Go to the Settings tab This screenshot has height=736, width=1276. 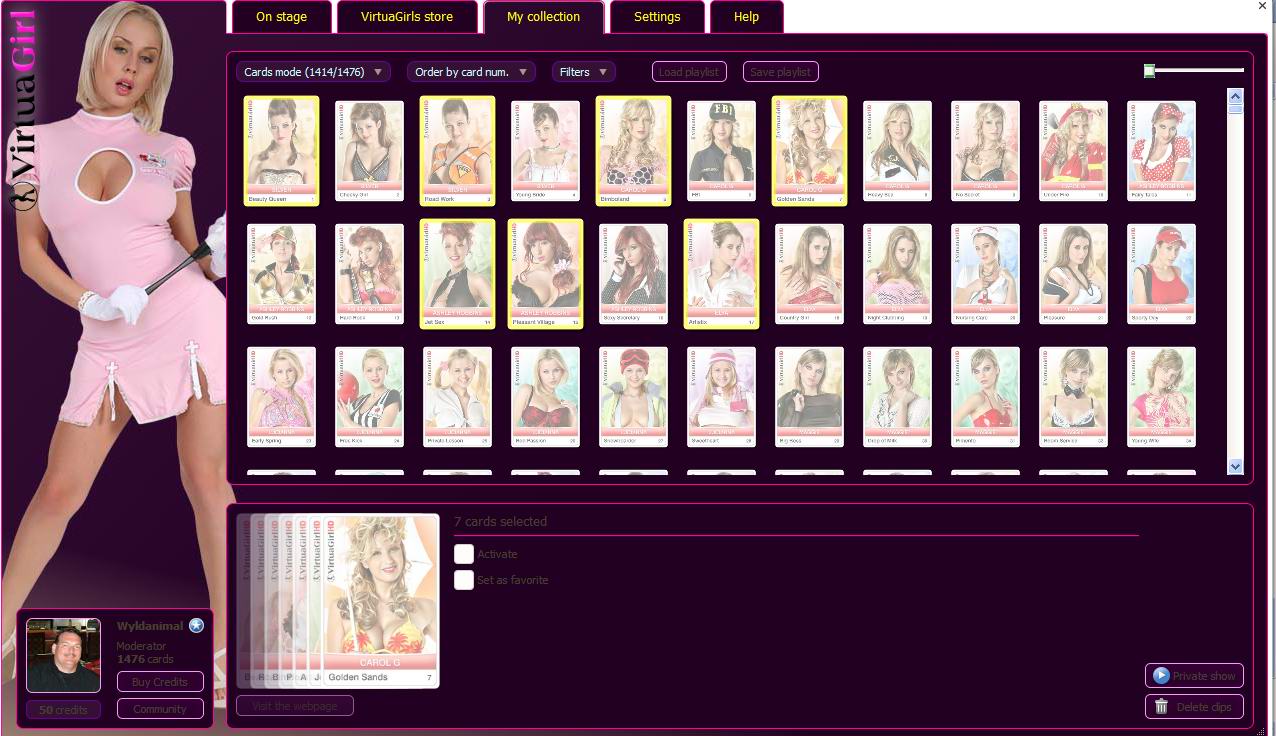click(657, 17)
